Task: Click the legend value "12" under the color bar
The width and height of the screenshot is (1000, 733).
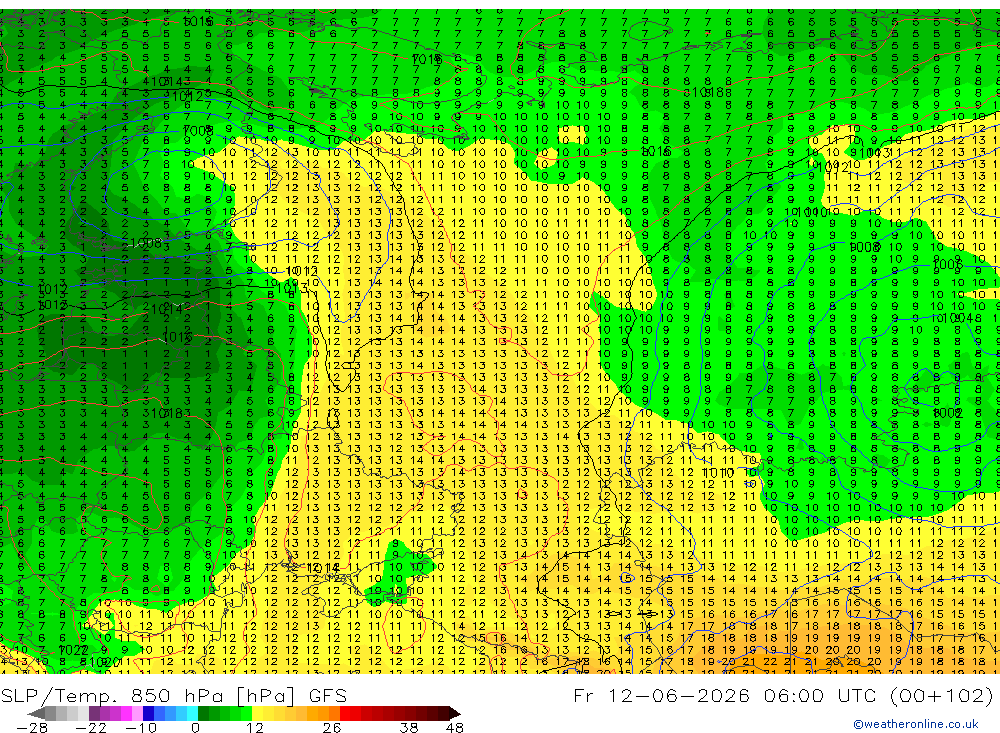Action: [x=254, y=728]
